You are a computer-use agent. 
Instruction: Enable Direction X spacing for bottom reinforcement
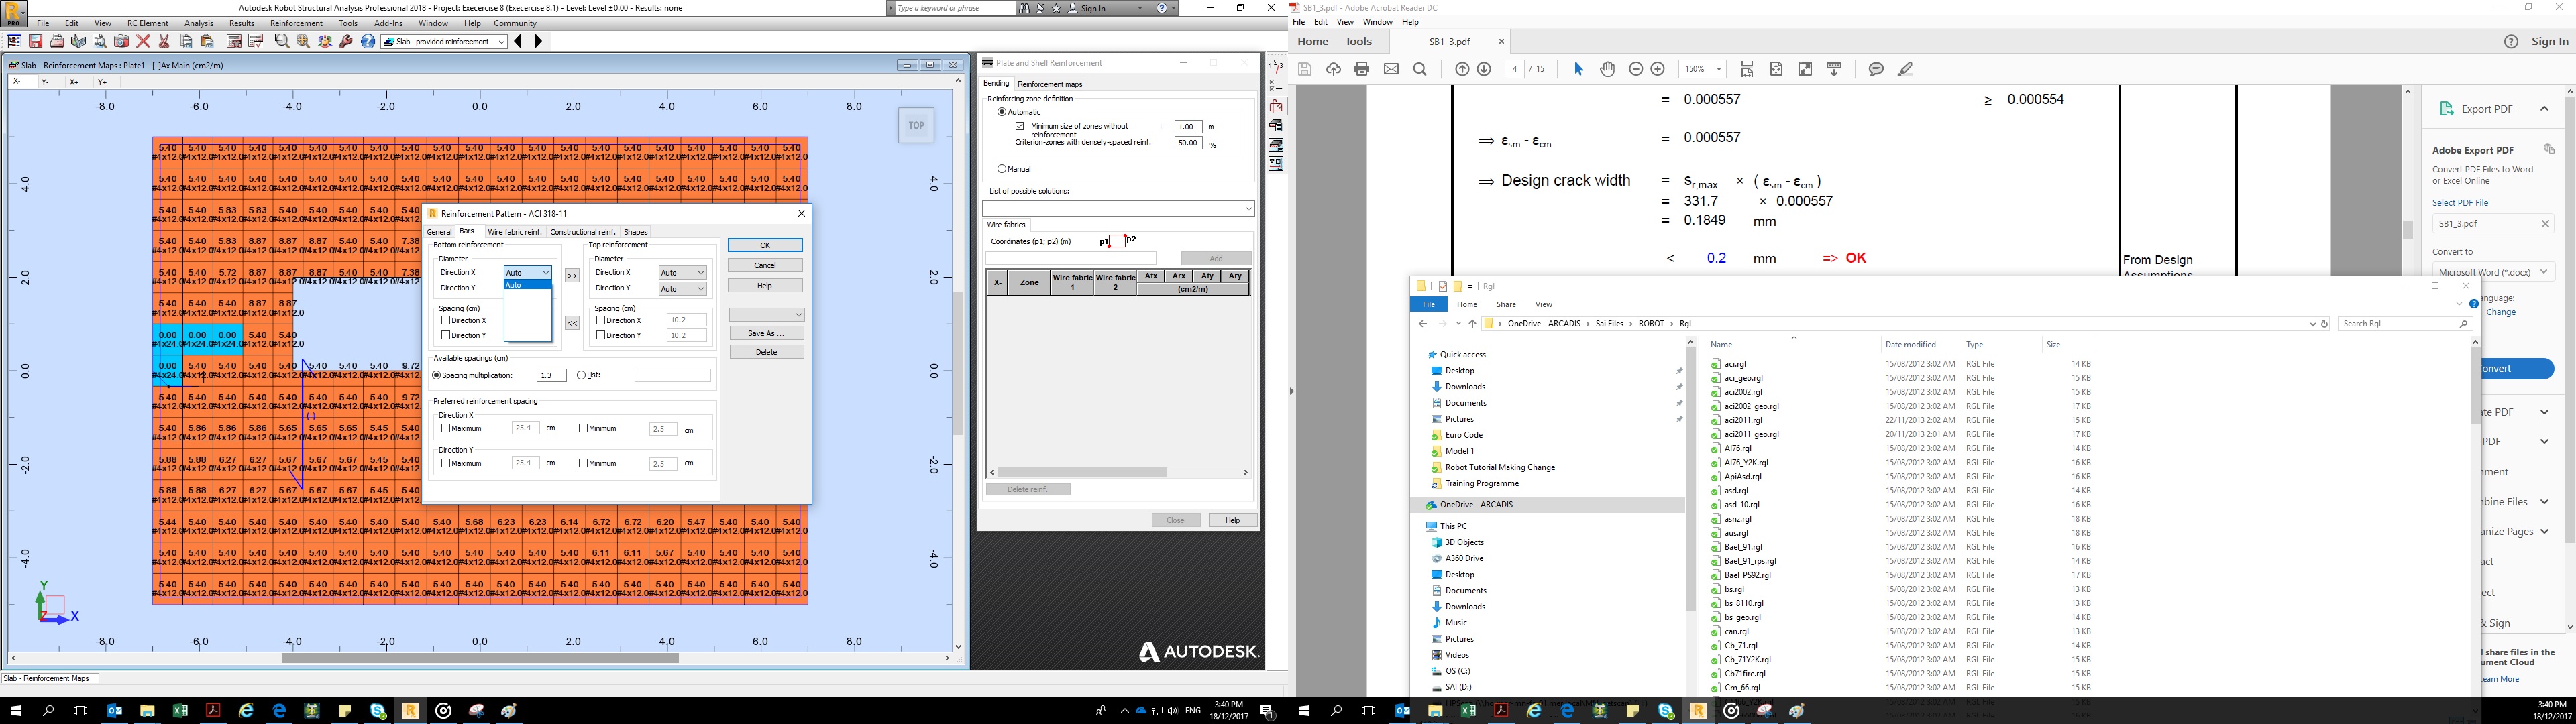(x=446, y=321)
